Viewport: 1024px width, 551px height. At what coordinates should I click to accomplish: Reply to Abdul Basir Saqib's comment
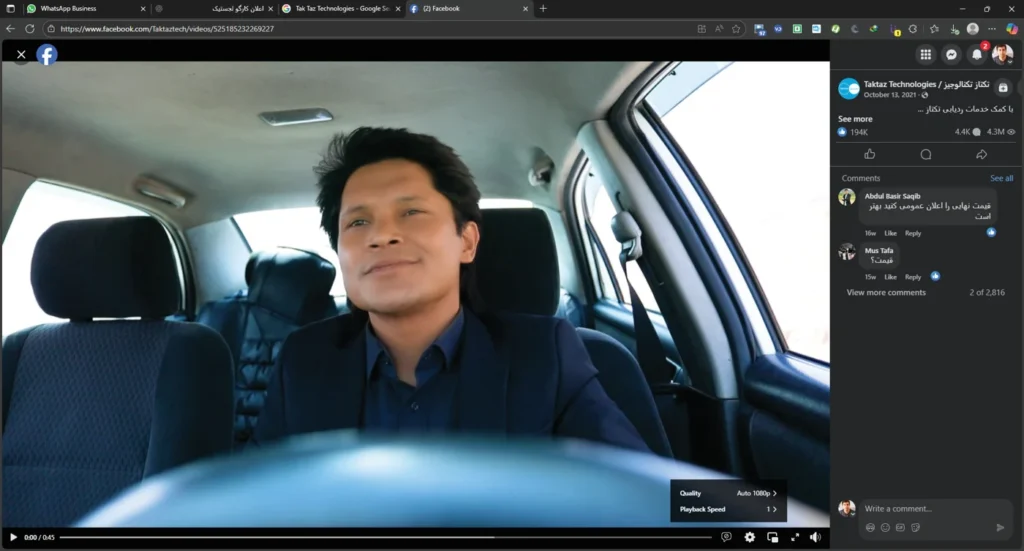click(x=913, y=233)
